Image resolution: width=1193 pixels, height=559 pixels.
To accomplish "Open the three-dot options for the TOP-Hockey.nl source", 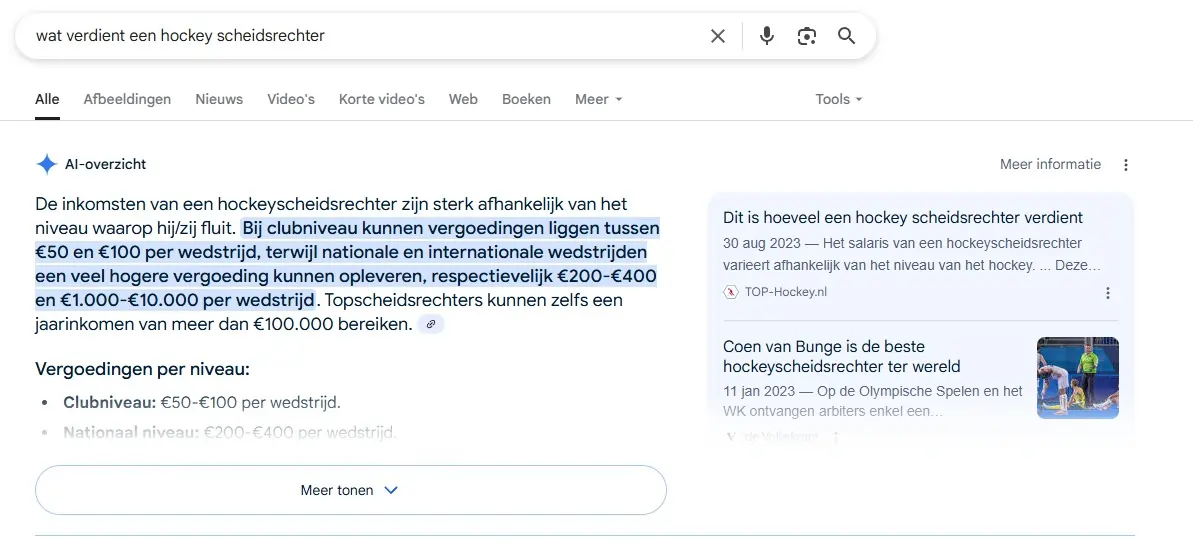I will coord(1107,293).
